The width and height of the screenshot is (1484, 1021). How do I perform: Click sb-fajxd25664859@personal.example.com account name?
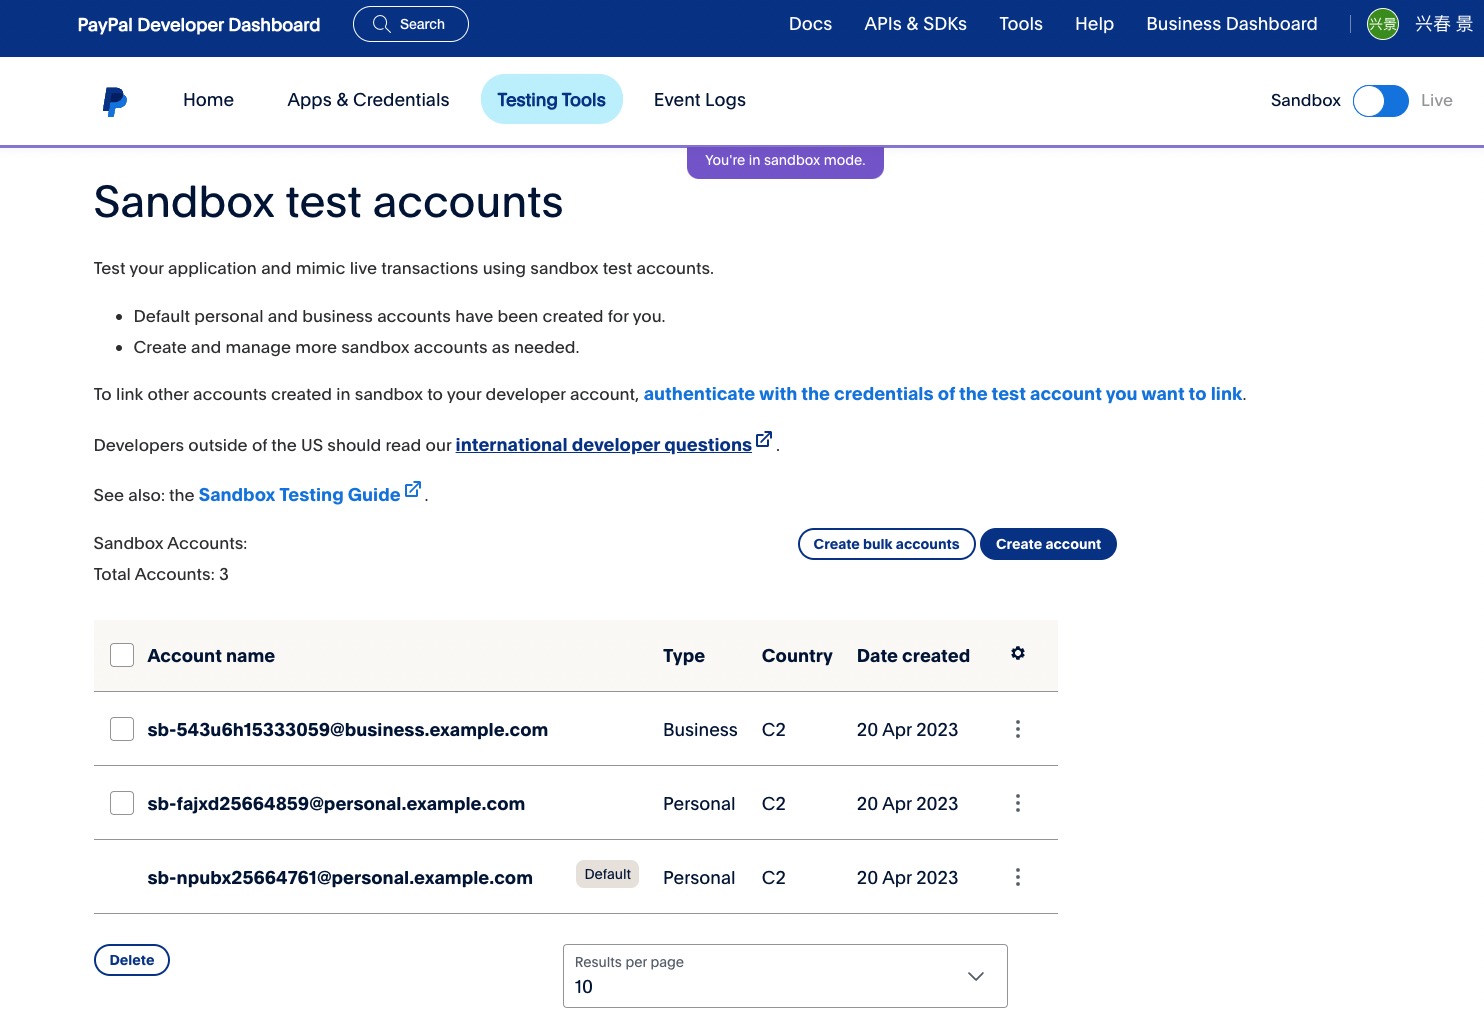(336, 804)
